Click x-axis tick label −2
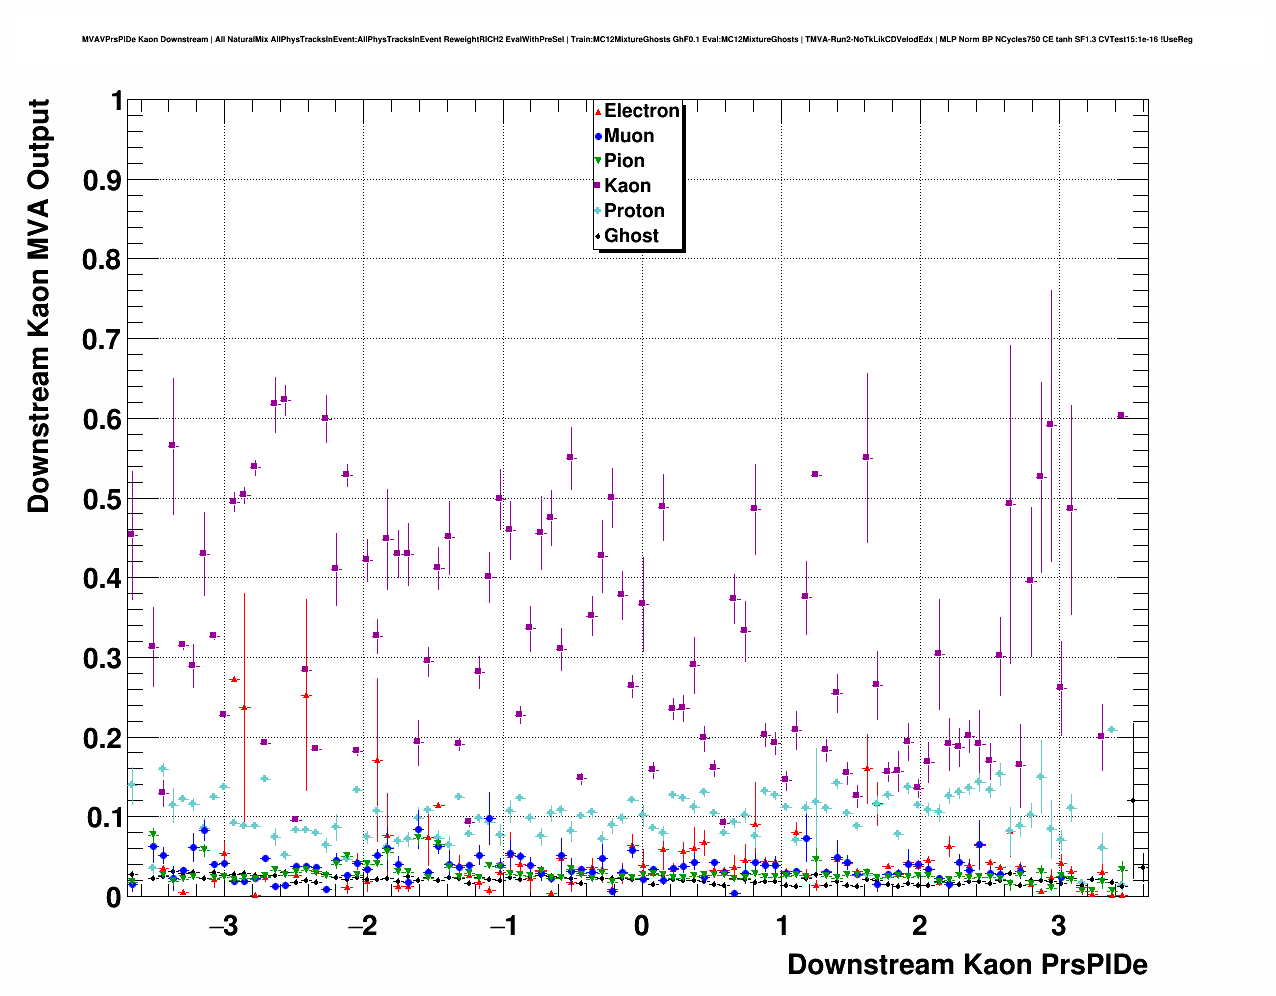Image resolution: width=1276 pixels, height=996 pixels. 362,925
